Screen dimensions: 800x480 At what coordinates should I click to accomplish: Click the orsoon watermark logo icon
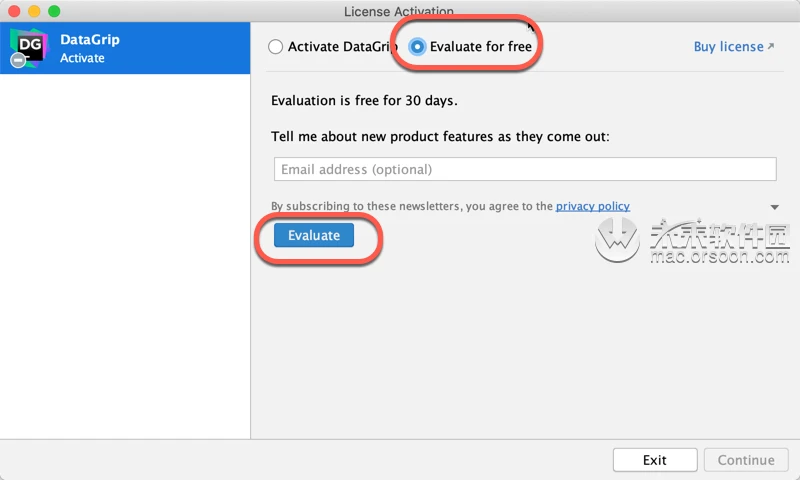point(617,240)
